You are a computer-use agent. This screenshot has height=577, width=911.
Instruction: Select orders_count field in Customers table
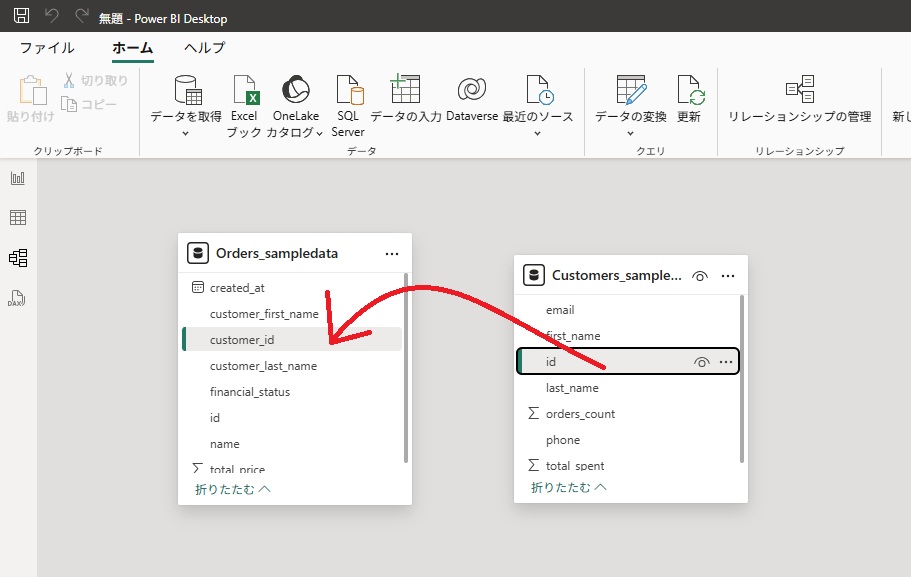pos(628,414)
